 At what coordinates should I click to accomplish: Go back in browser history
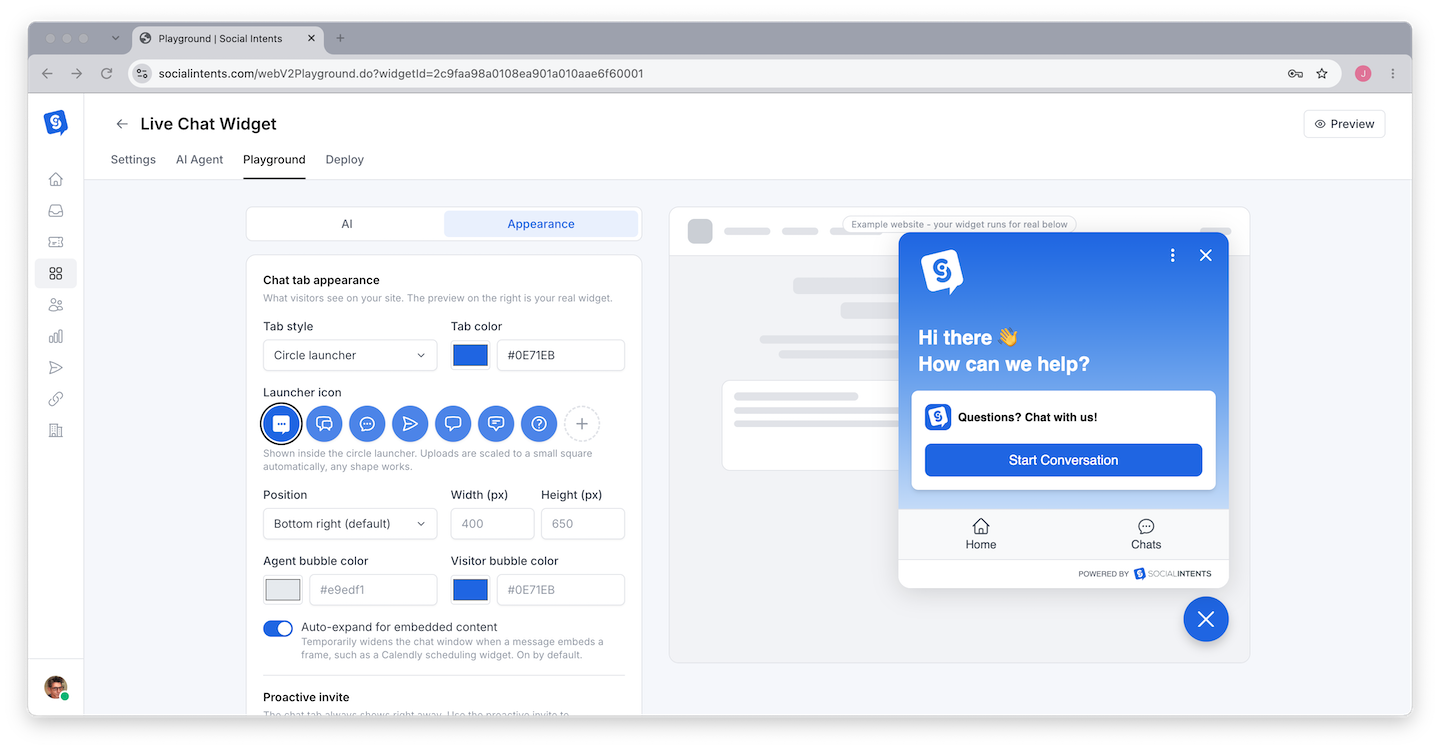point(47,73)
